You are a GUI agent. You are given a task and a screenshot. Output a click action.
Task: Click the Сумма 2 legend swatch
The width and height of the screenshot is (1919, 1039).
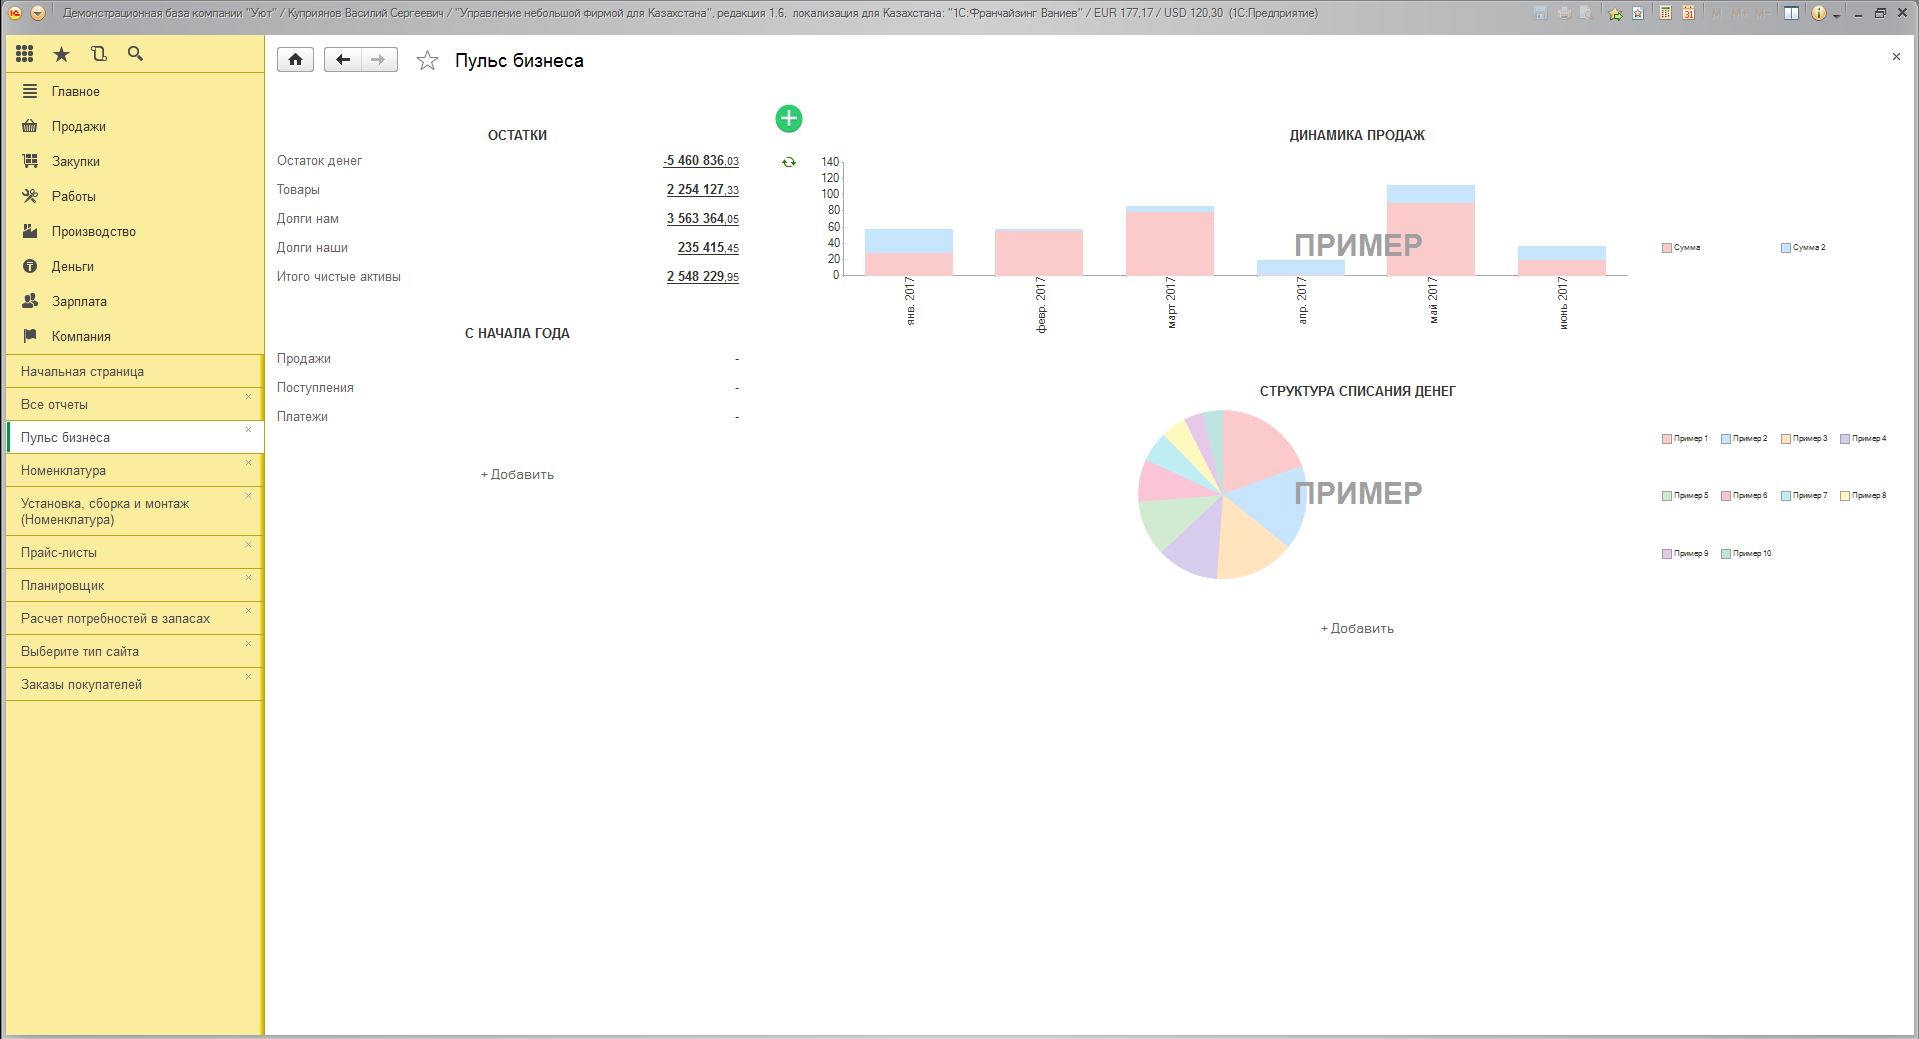click(1785, 248)
